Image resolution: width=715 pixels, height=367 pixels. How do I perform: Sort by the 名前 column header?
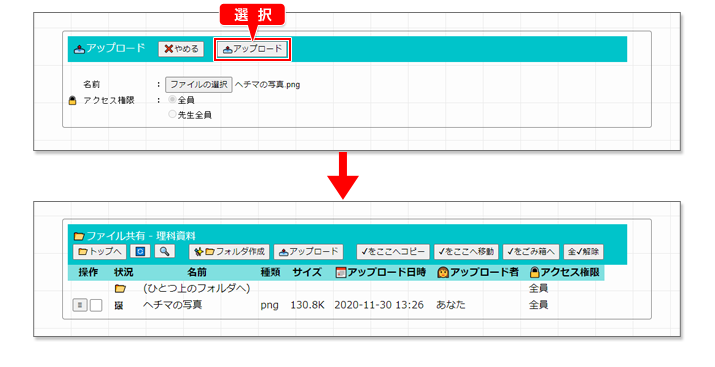coord(197,272)
